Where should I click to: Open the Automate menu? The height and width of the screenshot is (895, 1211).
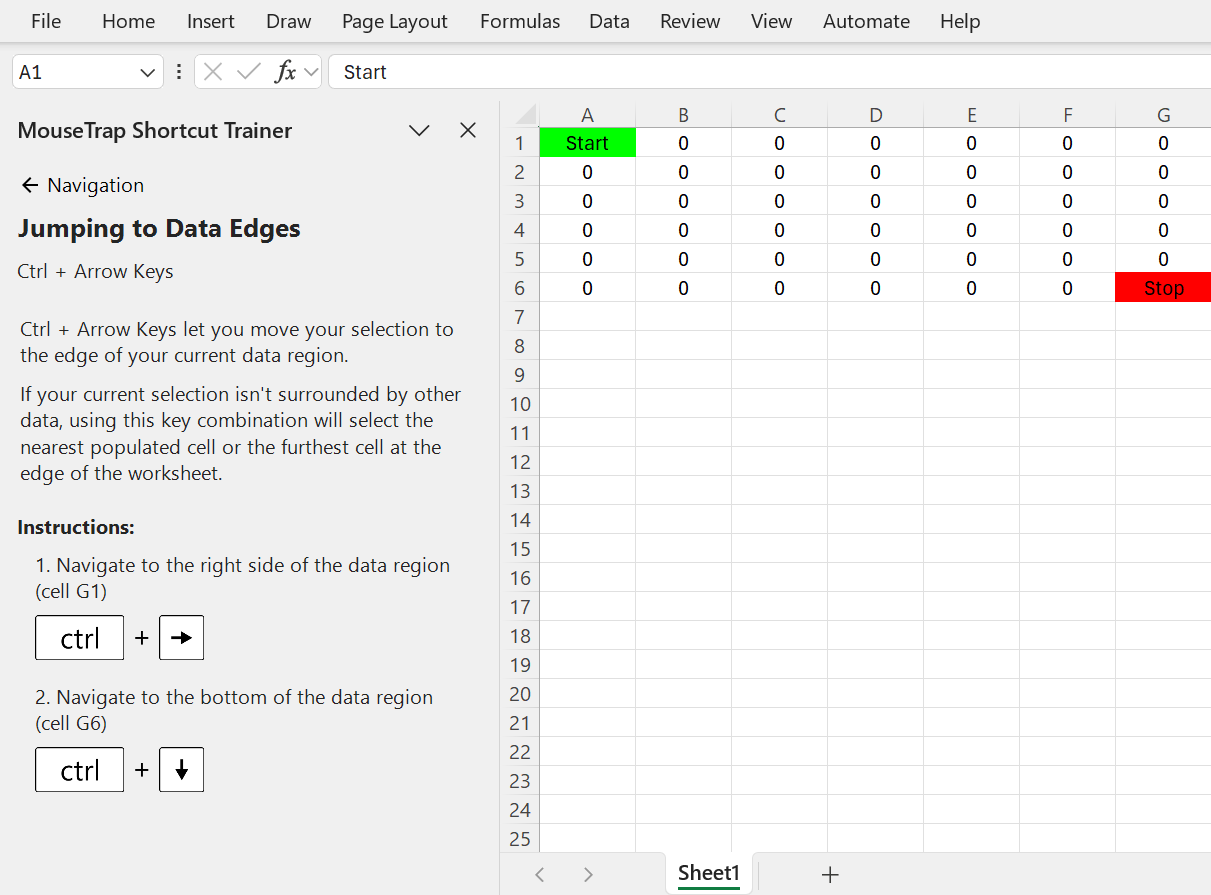point(866,21)
